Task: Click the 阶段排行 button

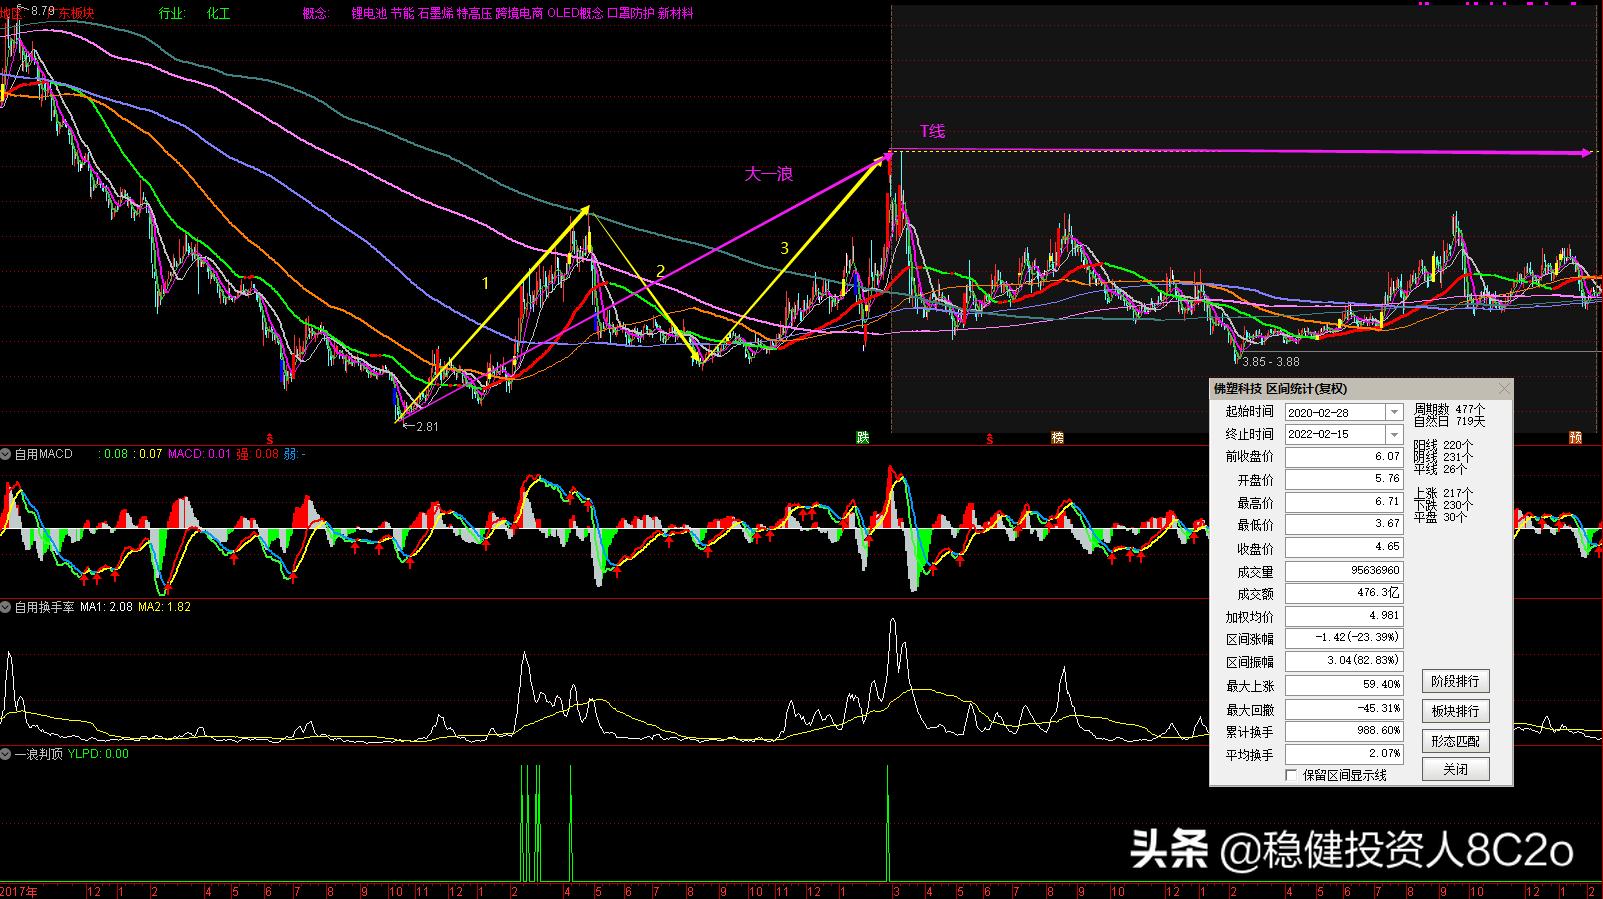Action: coord(1455,682)
